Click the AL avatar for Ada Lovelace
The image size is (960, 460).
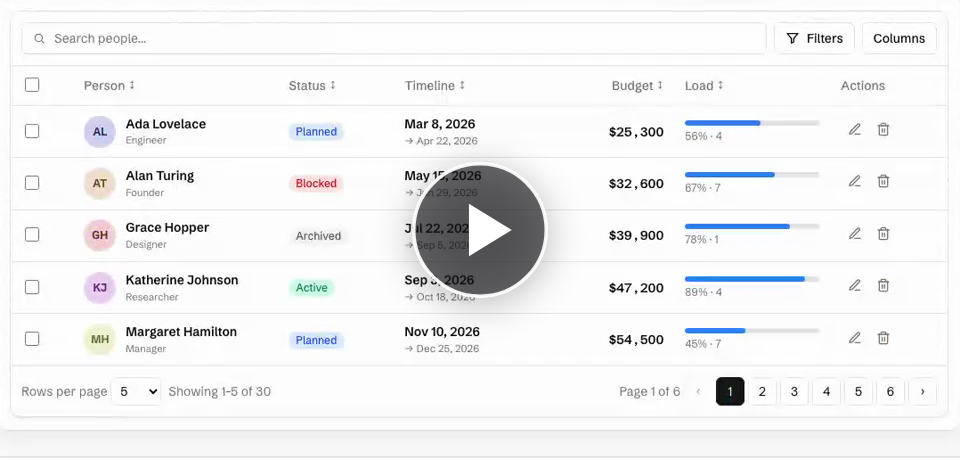[100, 132]
